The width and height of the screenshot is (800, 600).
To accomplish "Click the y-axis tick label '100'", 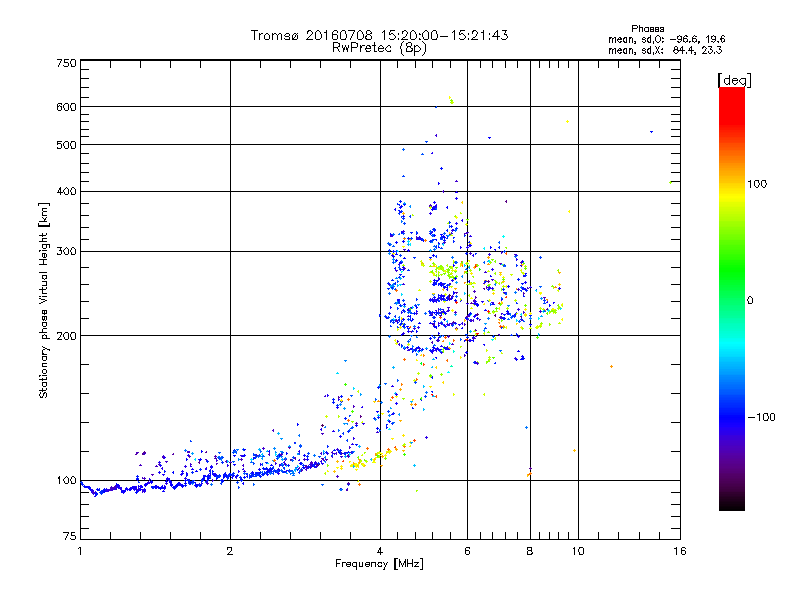I will point(66,481).
